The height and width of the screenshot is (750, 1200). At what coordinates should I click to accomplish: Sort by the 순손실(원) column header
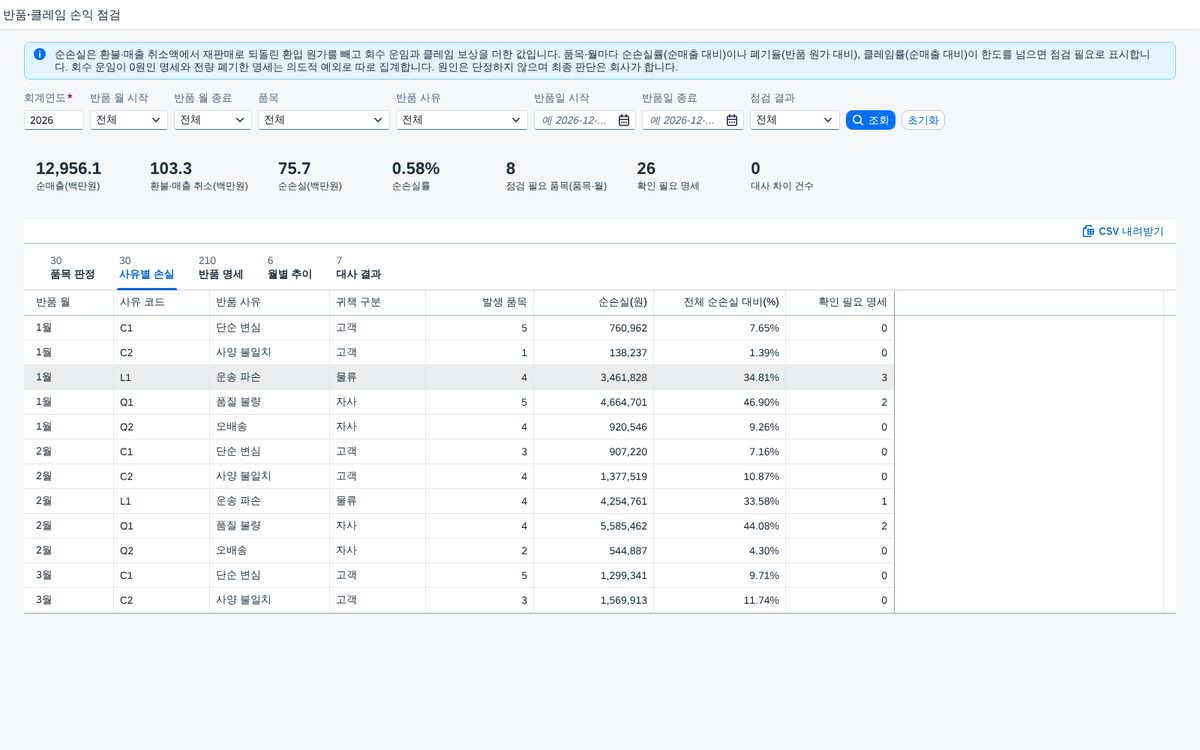pos(593,302)
